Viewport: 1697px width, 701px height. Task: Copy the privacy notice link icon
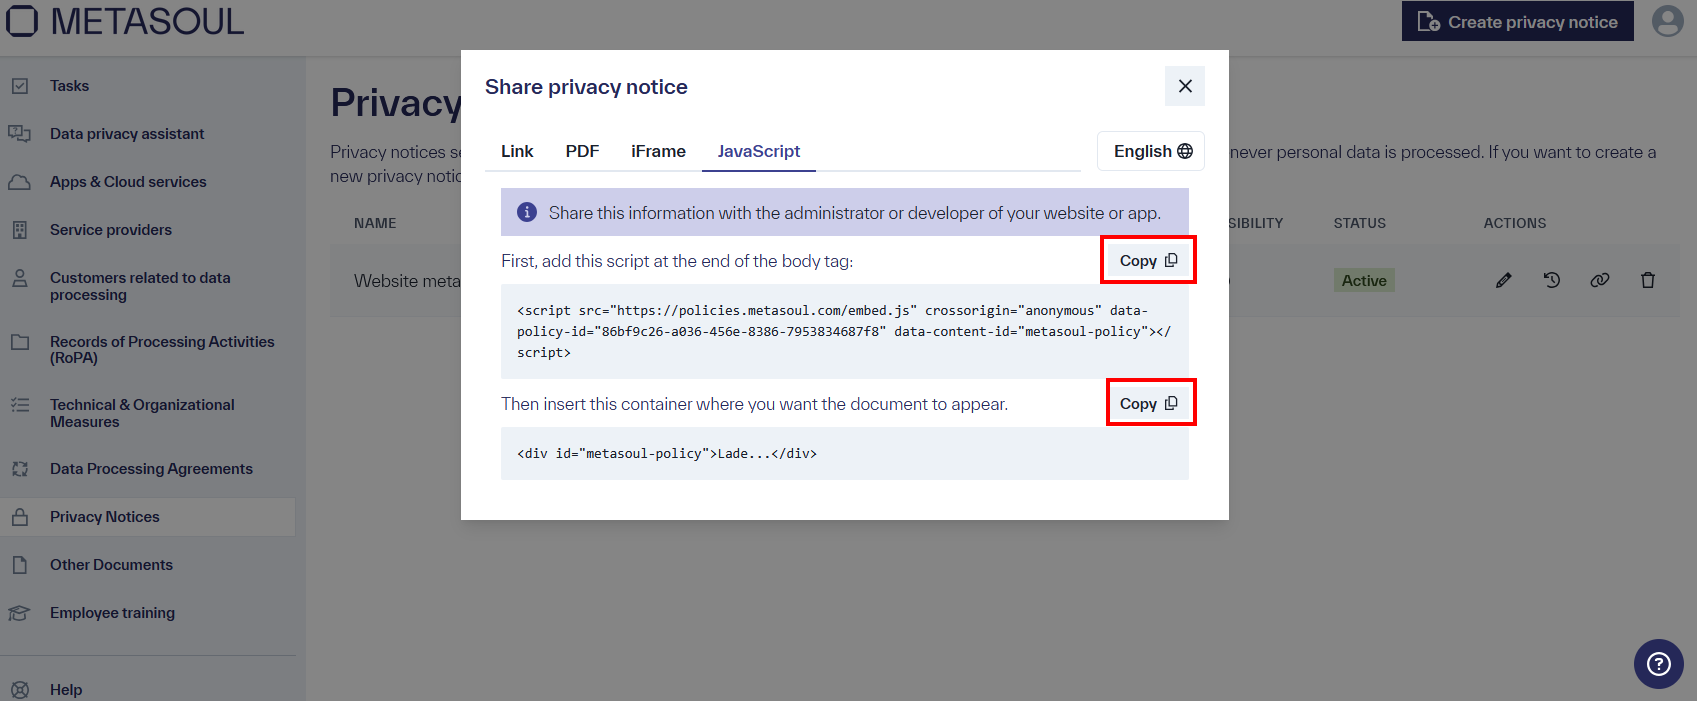click(x=1599, y=280)
